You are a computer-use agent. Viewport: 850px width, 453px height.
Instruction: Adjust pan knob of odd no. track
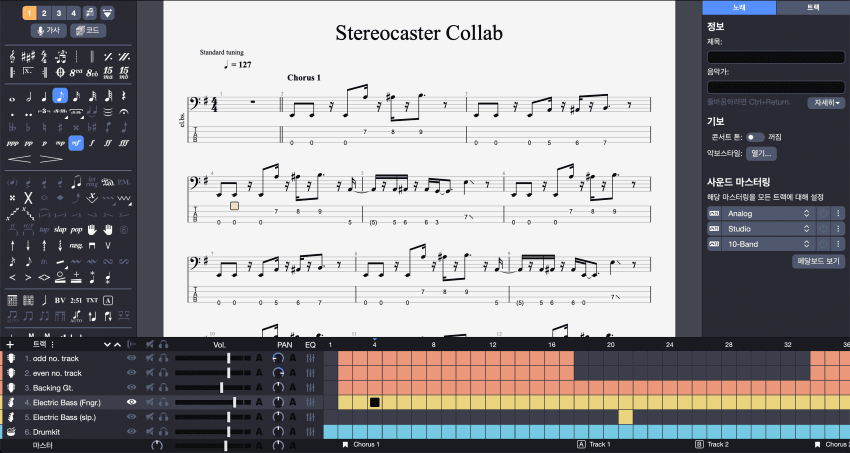tap(278, 358)
